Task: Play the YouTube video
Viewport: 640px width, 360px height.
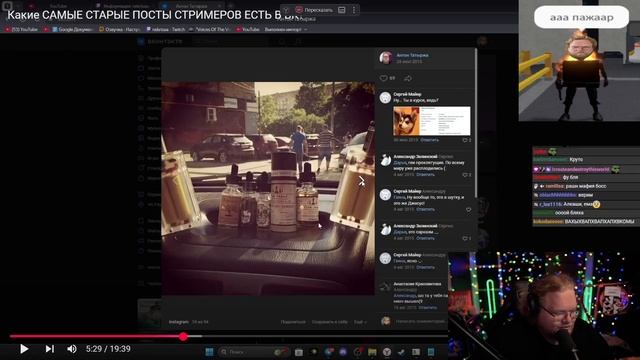Action: pos(24,349)
